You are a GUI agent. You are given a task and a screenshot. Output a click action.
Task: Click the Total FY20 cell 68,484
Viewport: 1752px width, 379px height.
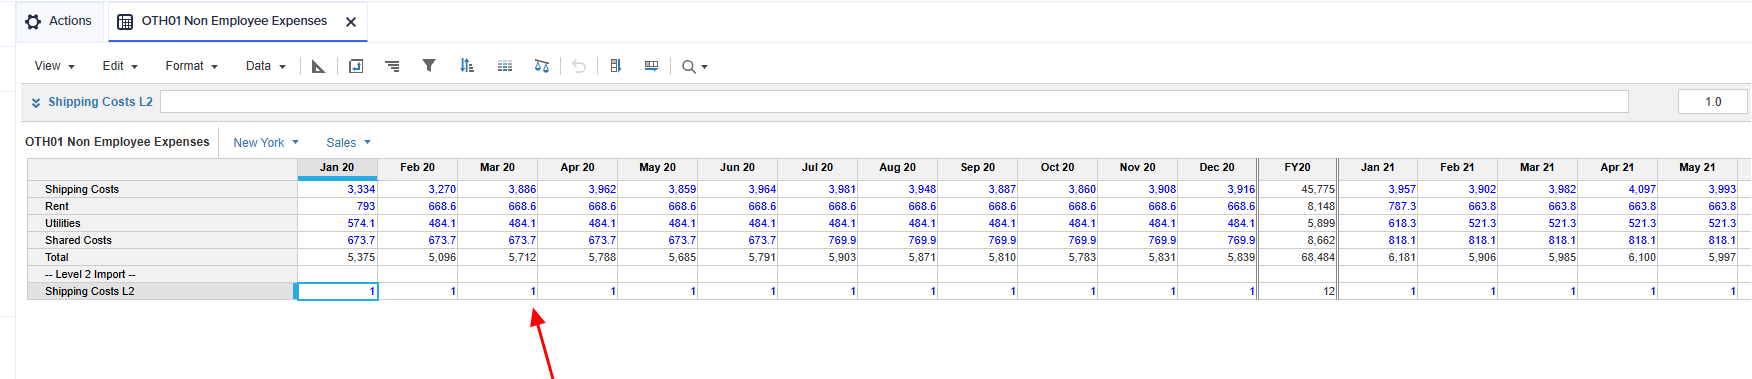1297,257
